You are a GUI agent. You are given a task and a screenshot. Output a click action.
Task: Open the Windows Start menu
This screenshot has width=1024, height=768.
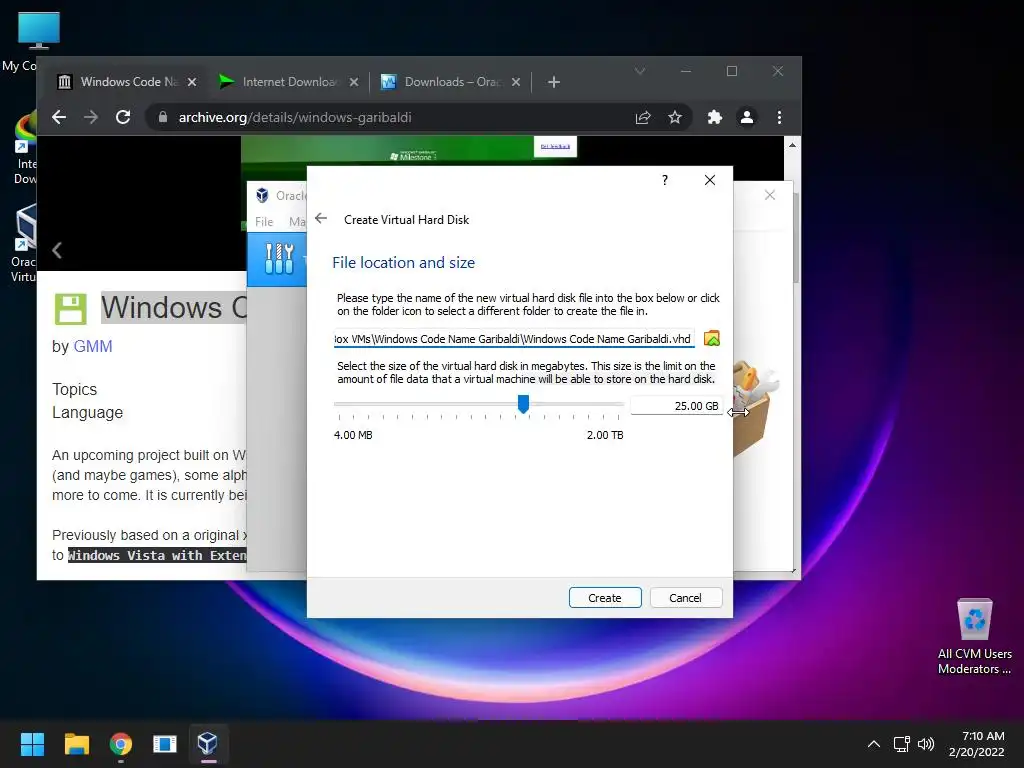[32, 744]
